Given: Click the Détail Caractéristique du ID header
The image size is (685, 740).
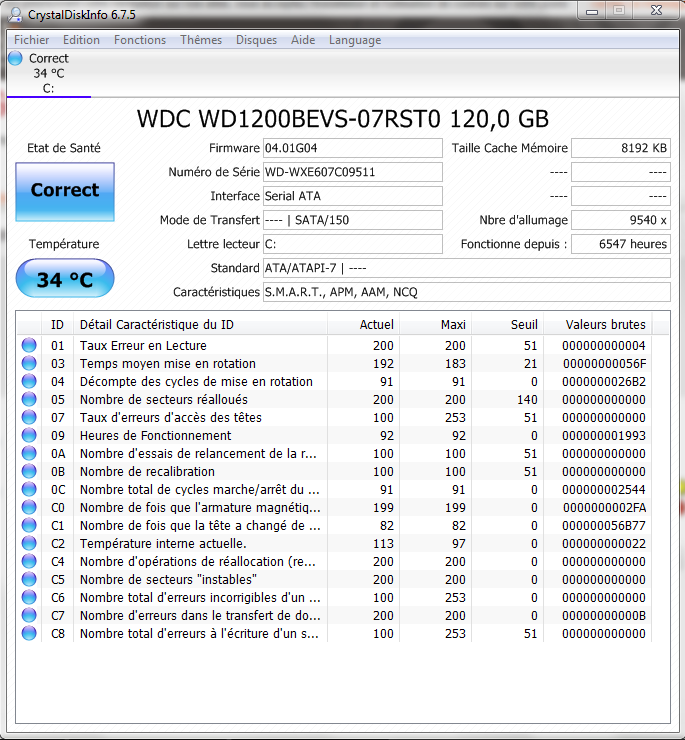Looking at the screenshot, I should pos(201,325).
